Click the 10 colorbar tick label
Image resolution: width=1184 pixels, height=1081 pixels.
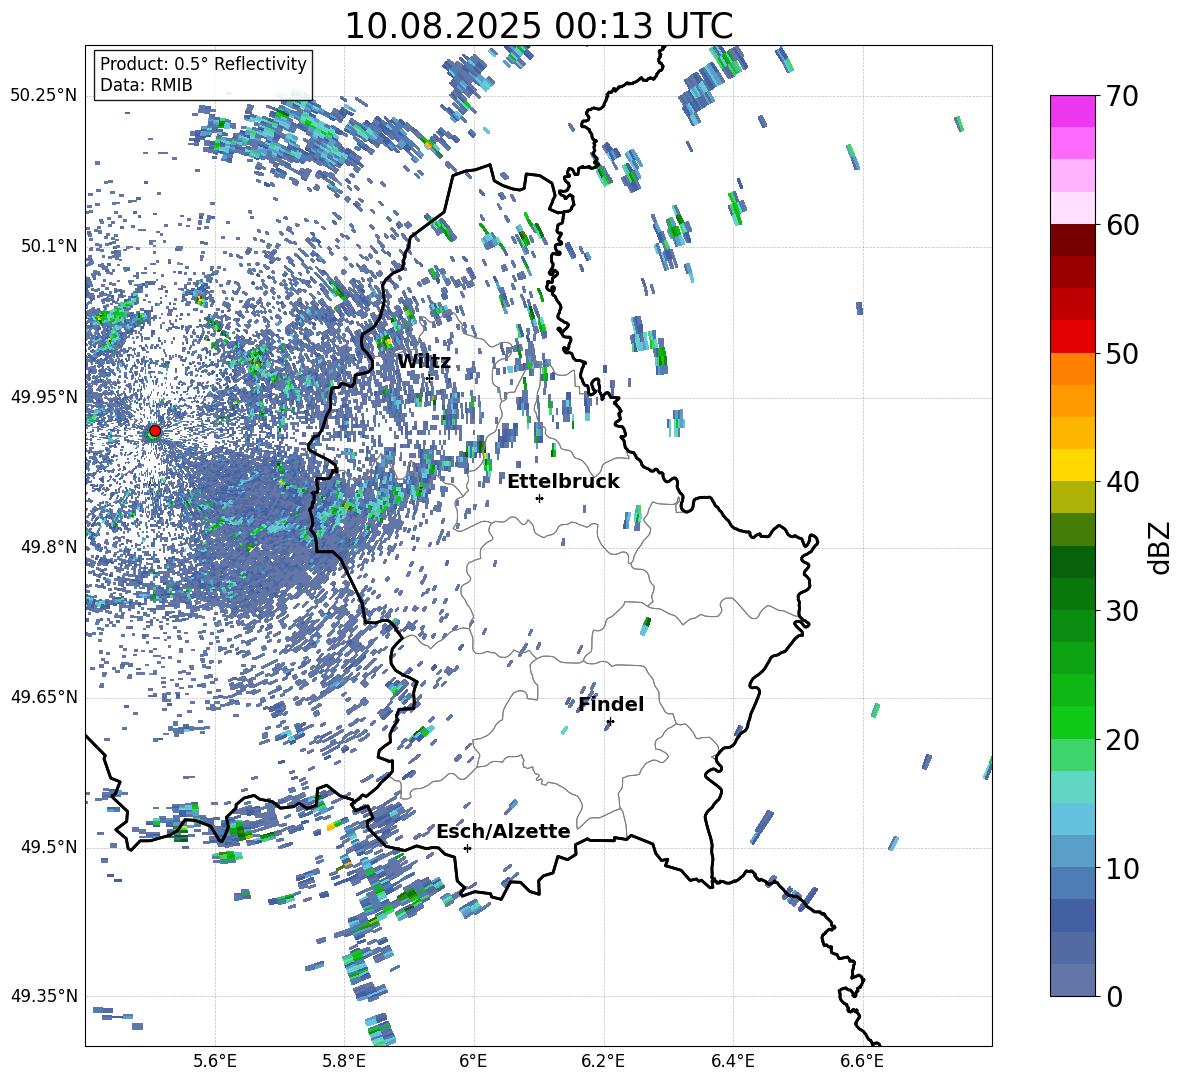click(x=1123, y=868)
